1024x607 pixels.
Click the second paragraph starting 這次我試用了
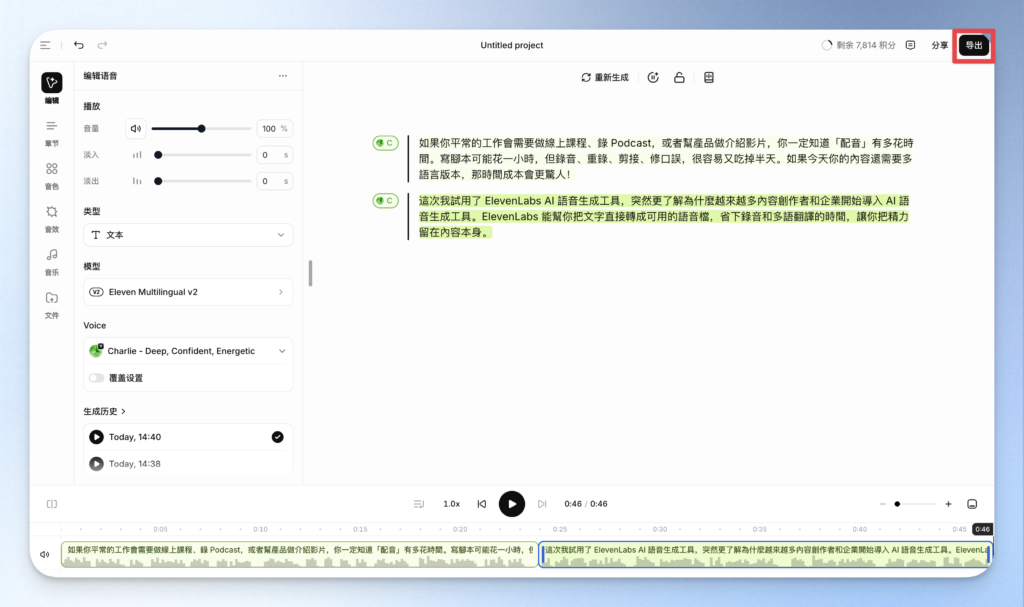(664, 216)
